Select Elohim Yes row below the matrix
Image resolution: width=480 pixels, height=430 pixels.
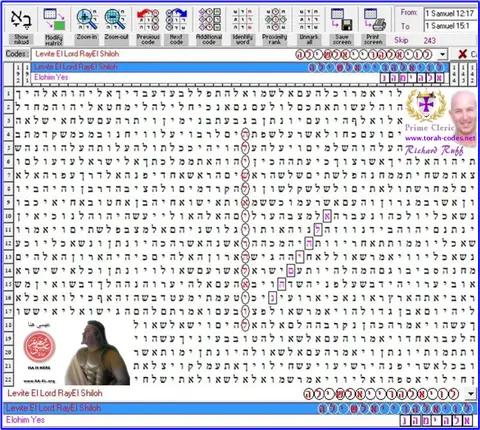[240, 420]
